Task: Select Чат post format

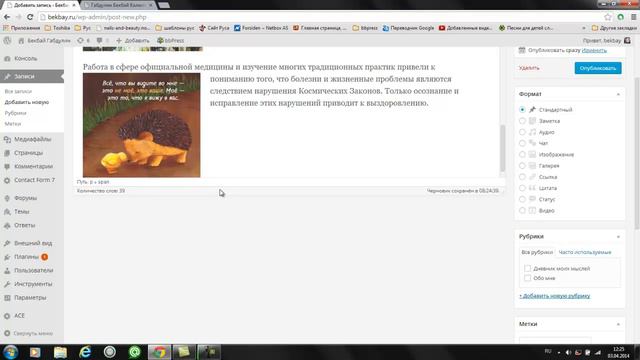Action: pos(522,143)
